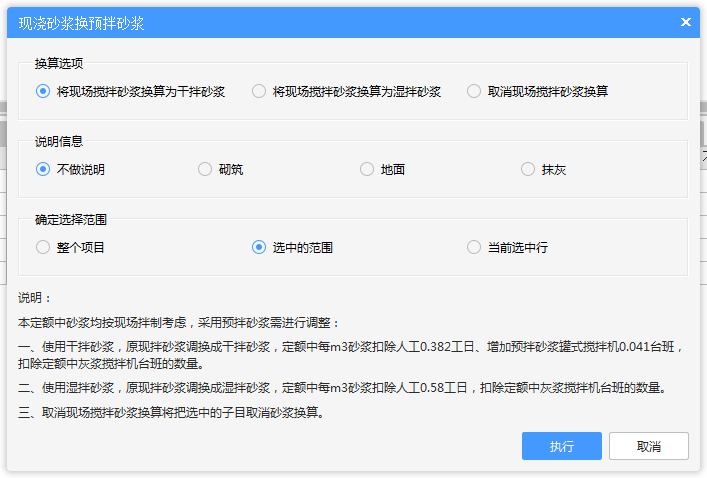Viewport: 707px width, 478px height.
Task: Click the 换算选项 group label
Action: (59, 64)
